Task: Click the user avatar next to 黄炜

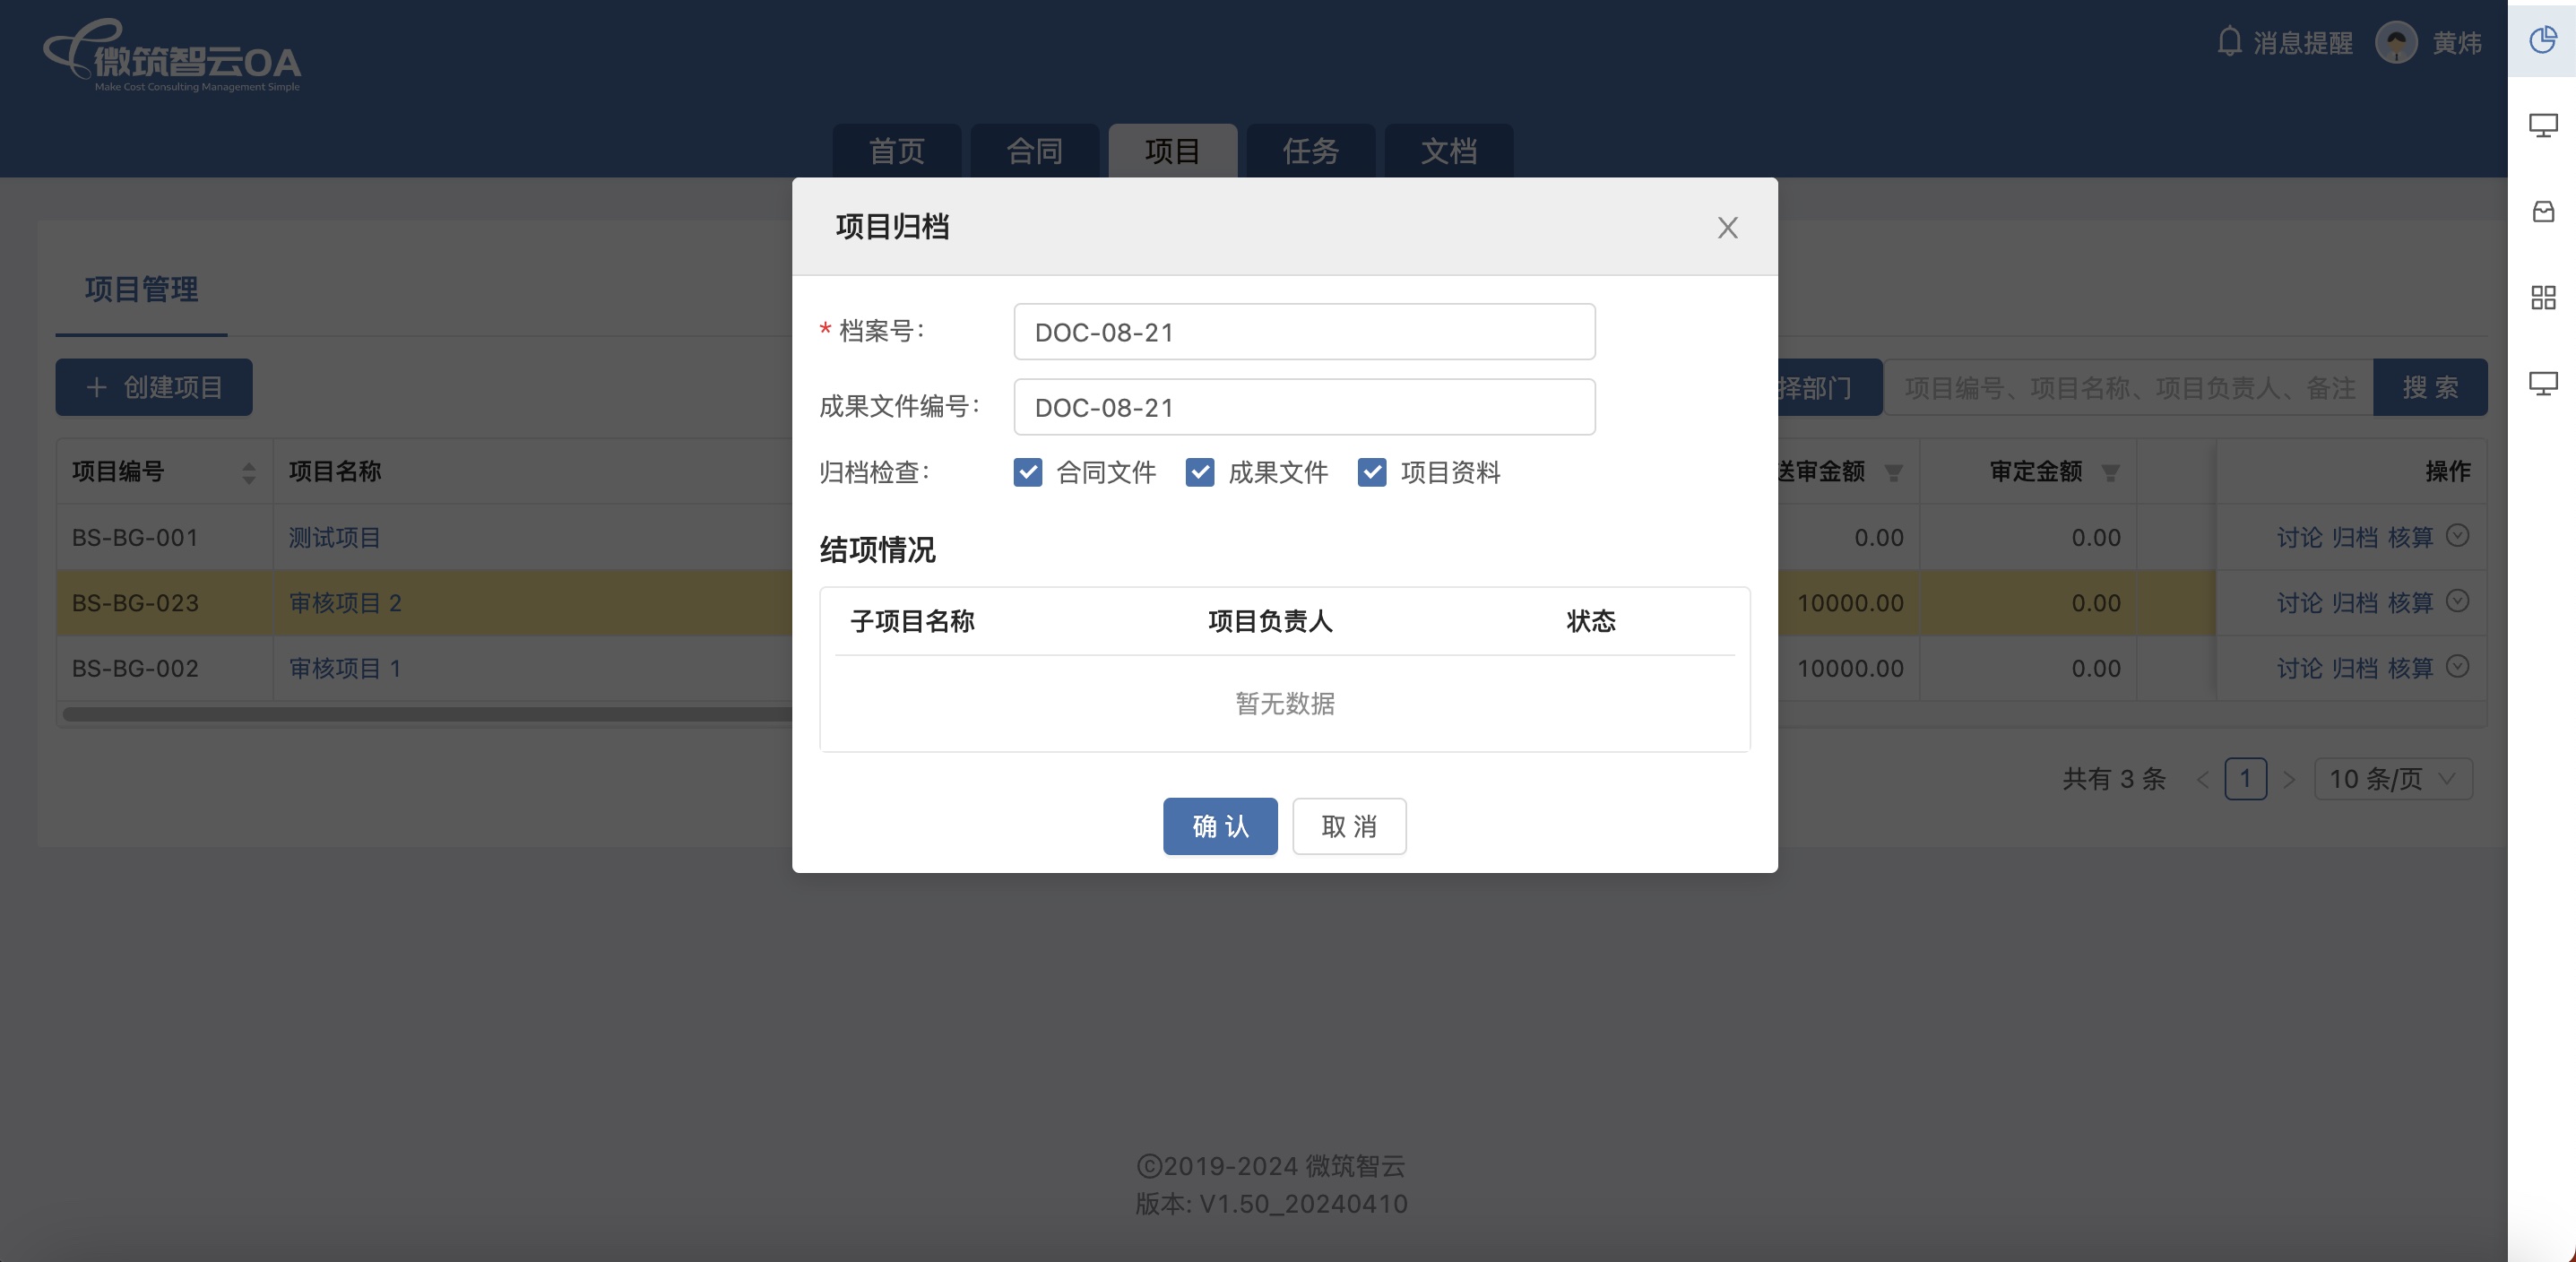Action: click(2396, 42)
